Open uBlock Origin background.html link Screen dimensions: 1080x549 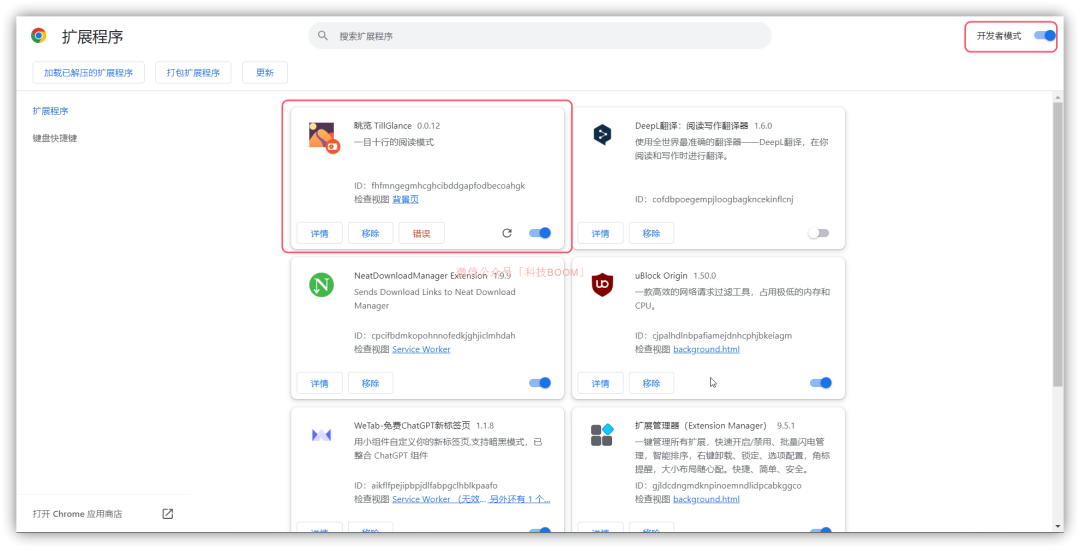[706, 349]
